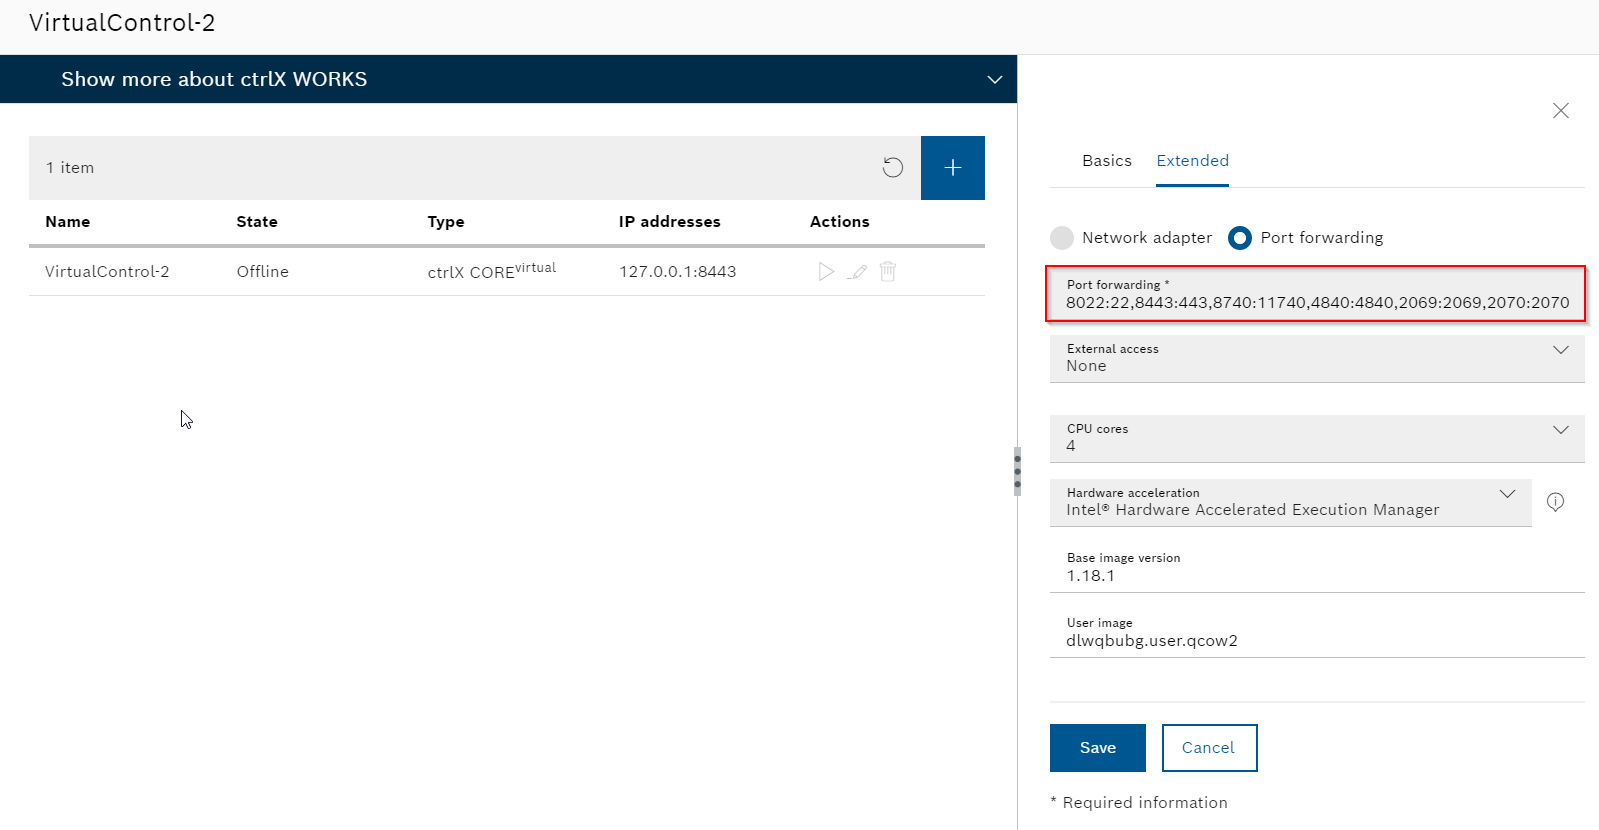Open the External access dropdown
1599x830 pixels.
coord(1317,358)
